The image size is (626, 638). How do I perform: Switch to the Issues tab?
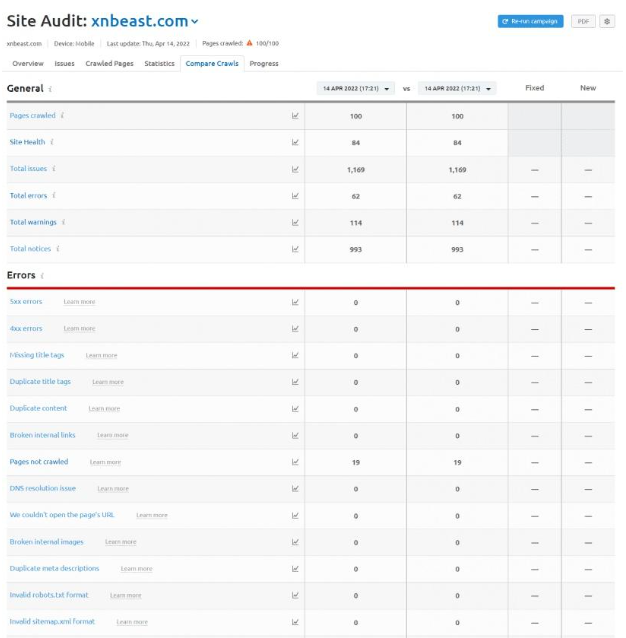[x=64, y=63]
